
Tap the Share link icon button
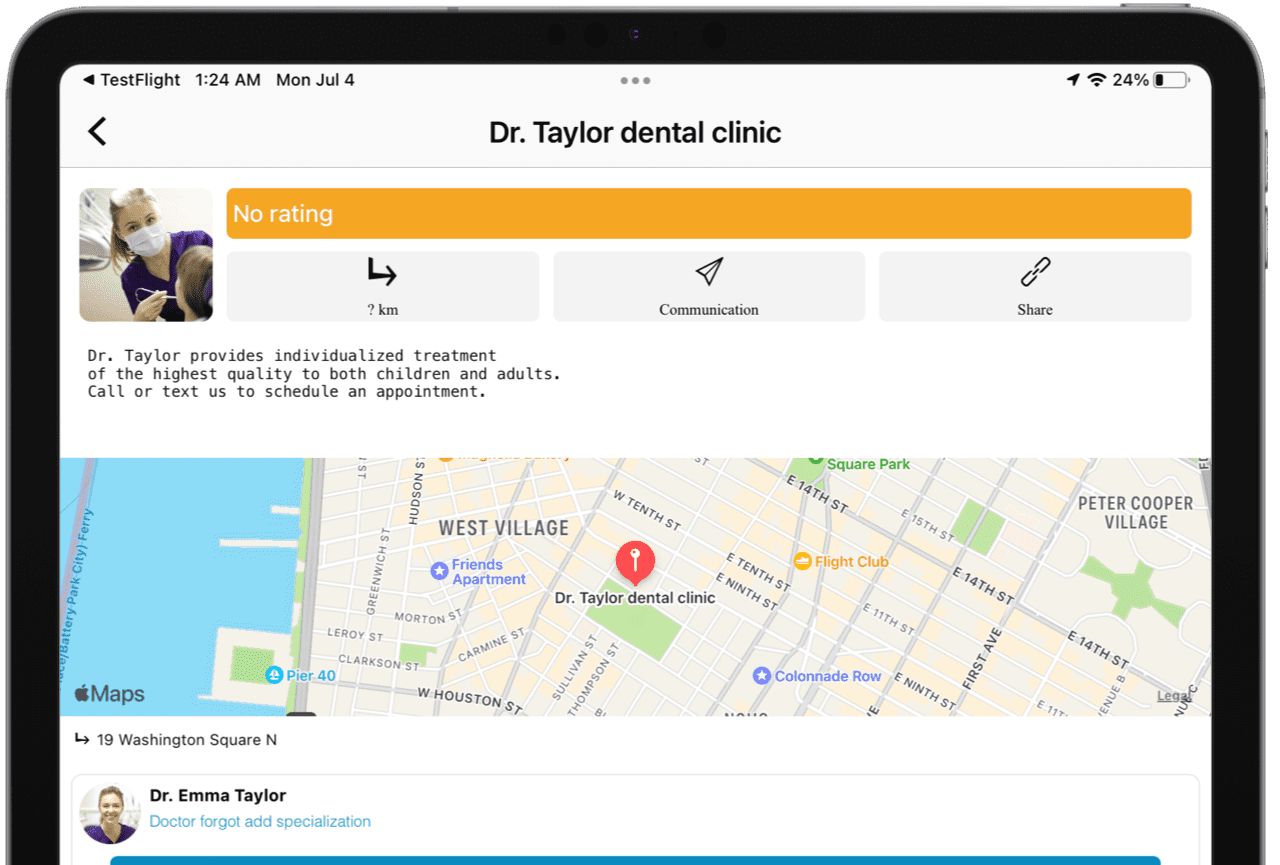1035,286
